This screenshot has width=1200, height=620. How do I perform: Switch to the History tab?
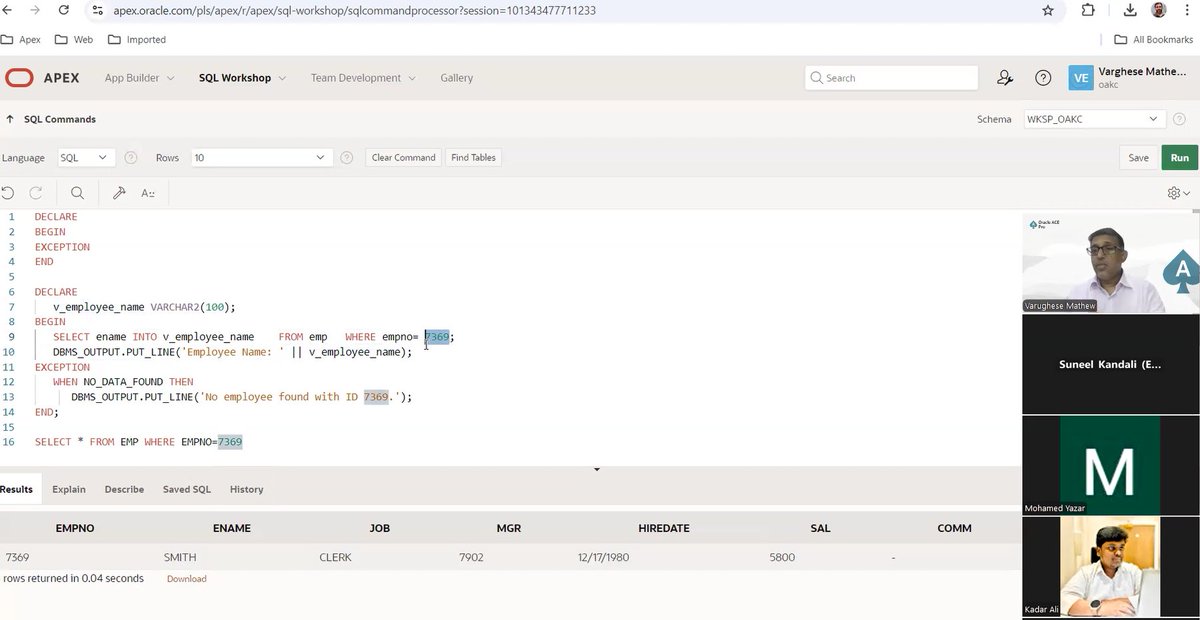click(246, 489)
